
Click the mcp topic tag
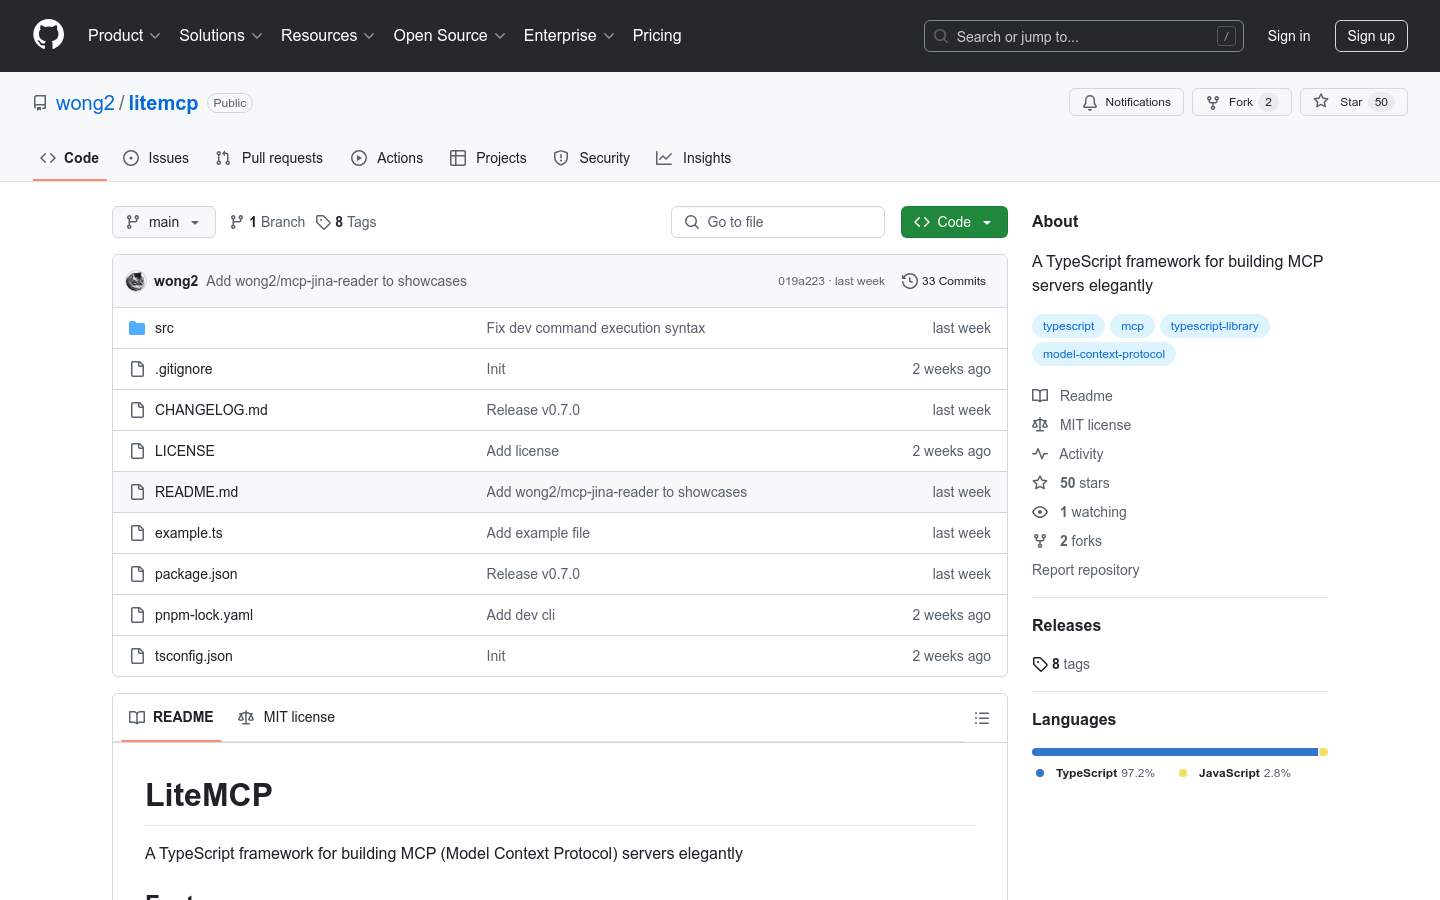coord(1132,326)
